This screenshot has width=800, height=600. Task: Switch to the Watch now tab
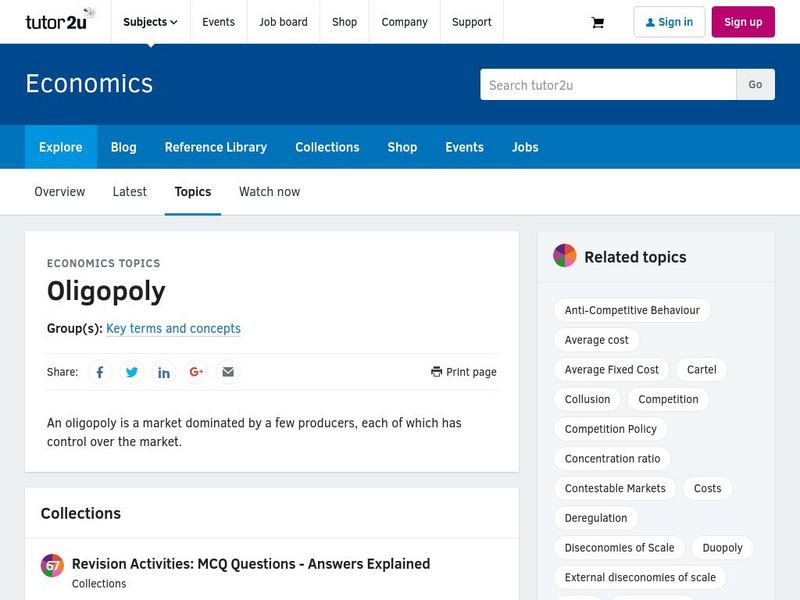pos(269,191)
